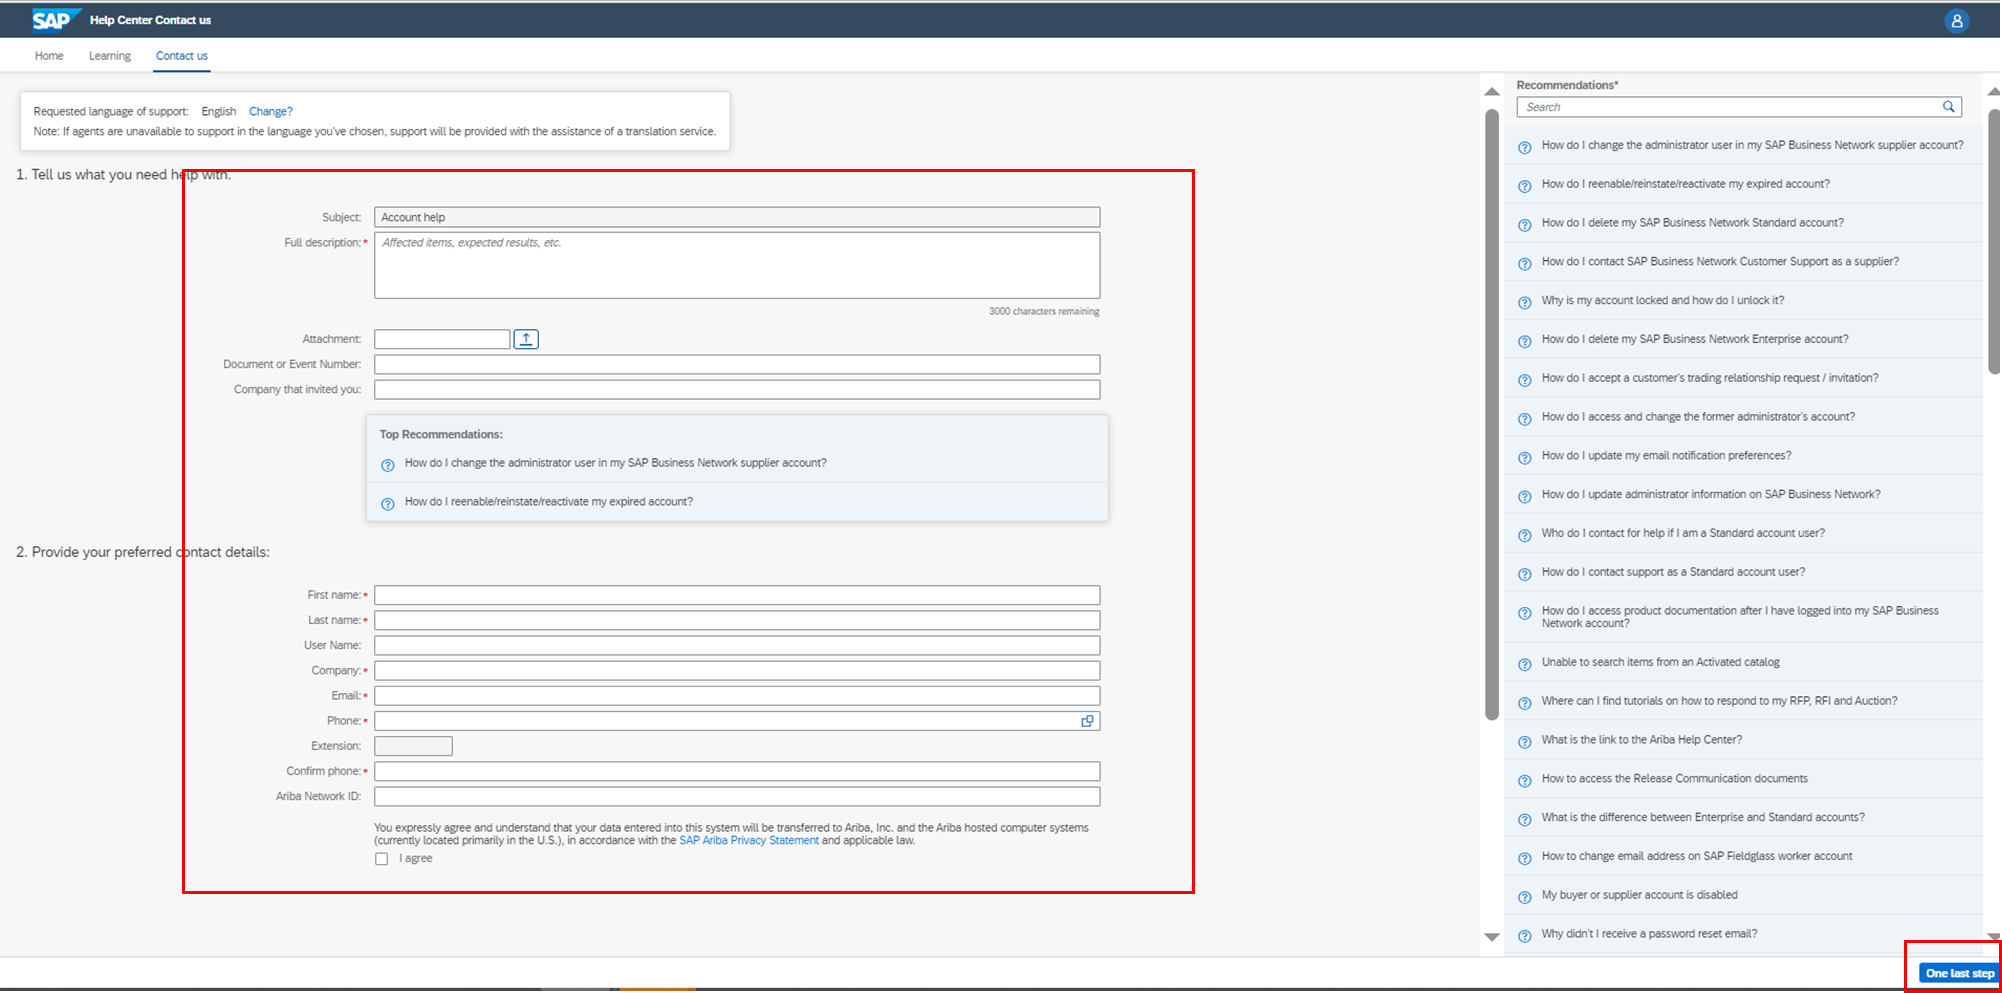The image size is (2002, 993).
Task: Click the Extension field
Action: tap(413, 746)
